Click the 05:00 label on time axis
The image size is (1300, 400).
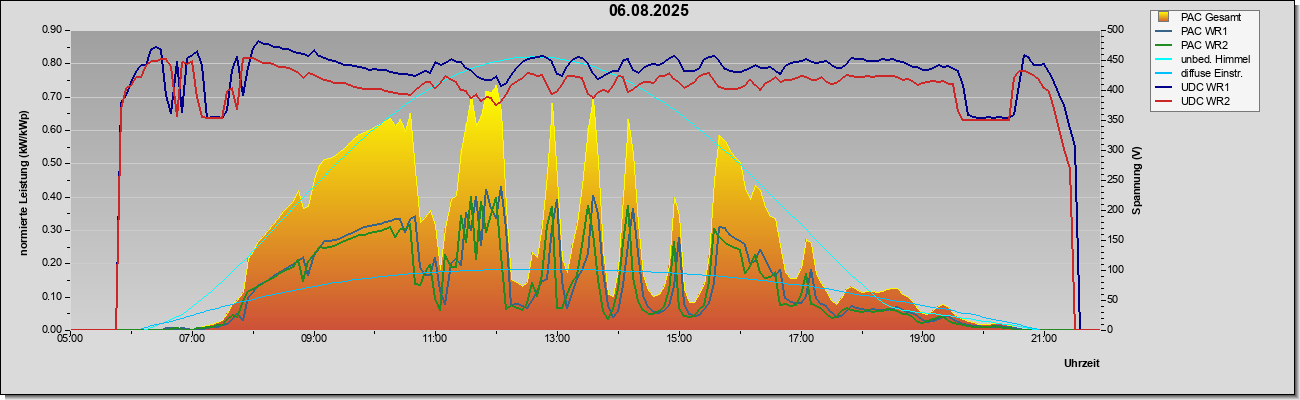[70, 339]
